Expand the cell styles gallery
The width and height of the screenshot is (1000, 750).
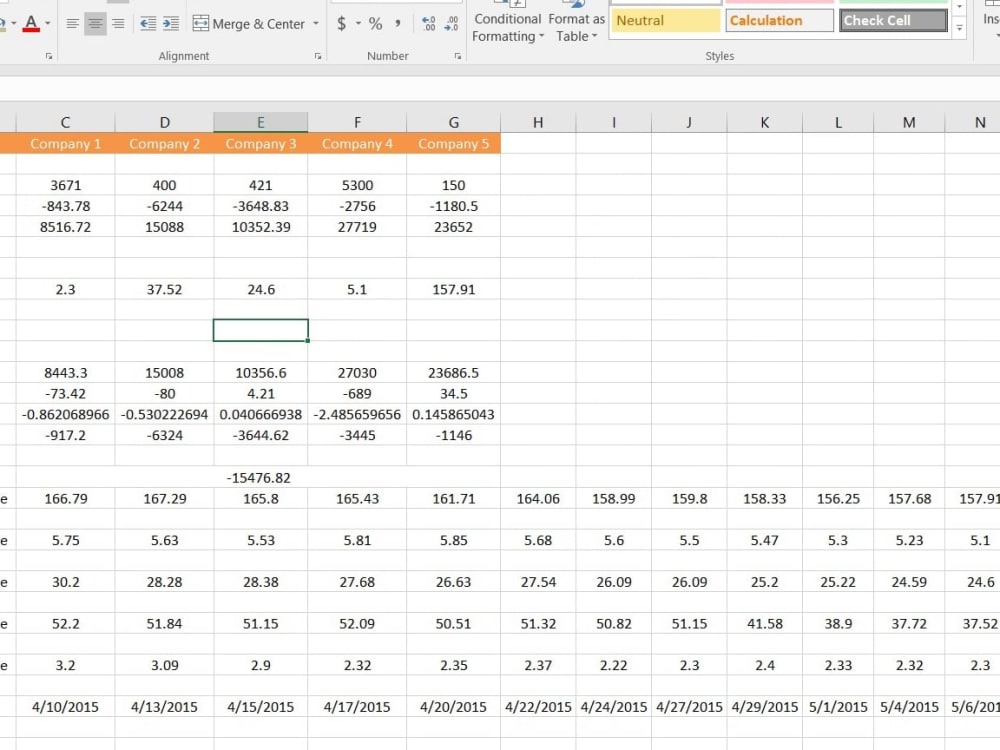[x=960, y=27]
